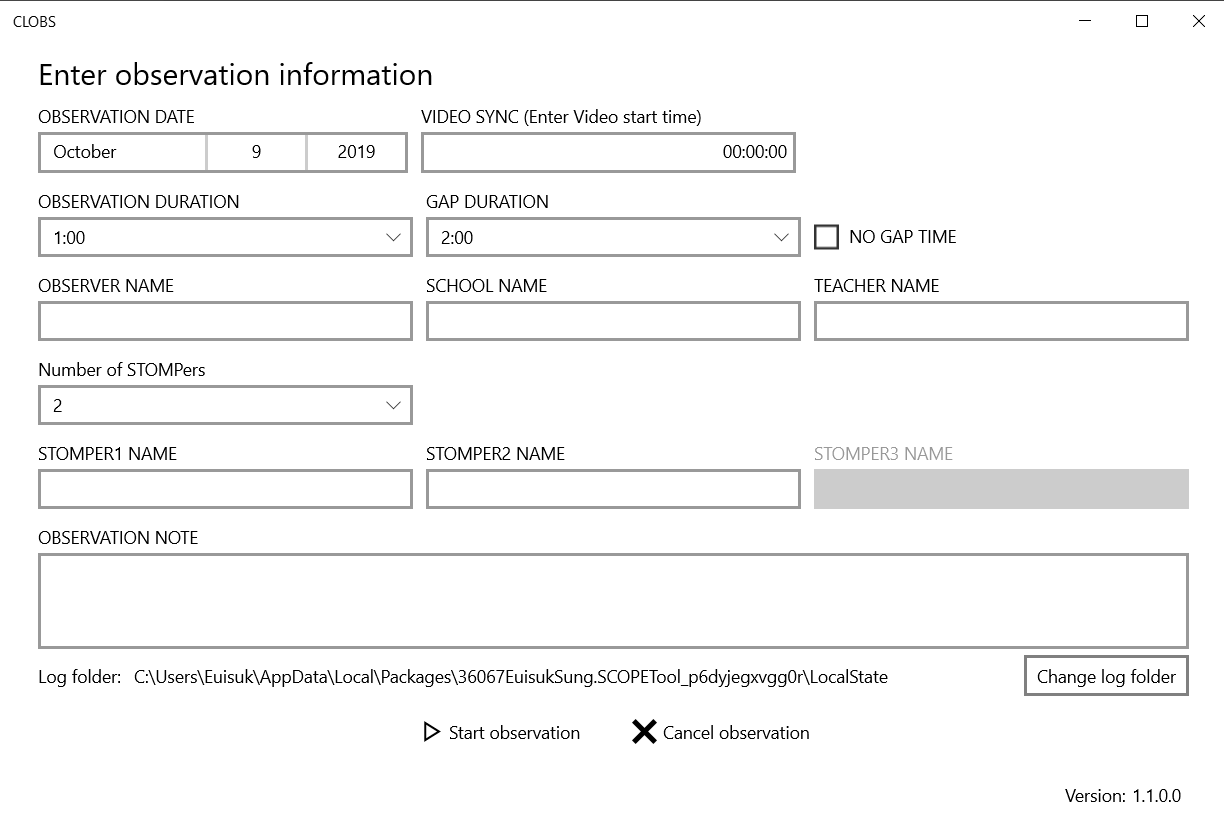
Task: Maximize the CLOBS window
Action: click(x=1142, y=21)
